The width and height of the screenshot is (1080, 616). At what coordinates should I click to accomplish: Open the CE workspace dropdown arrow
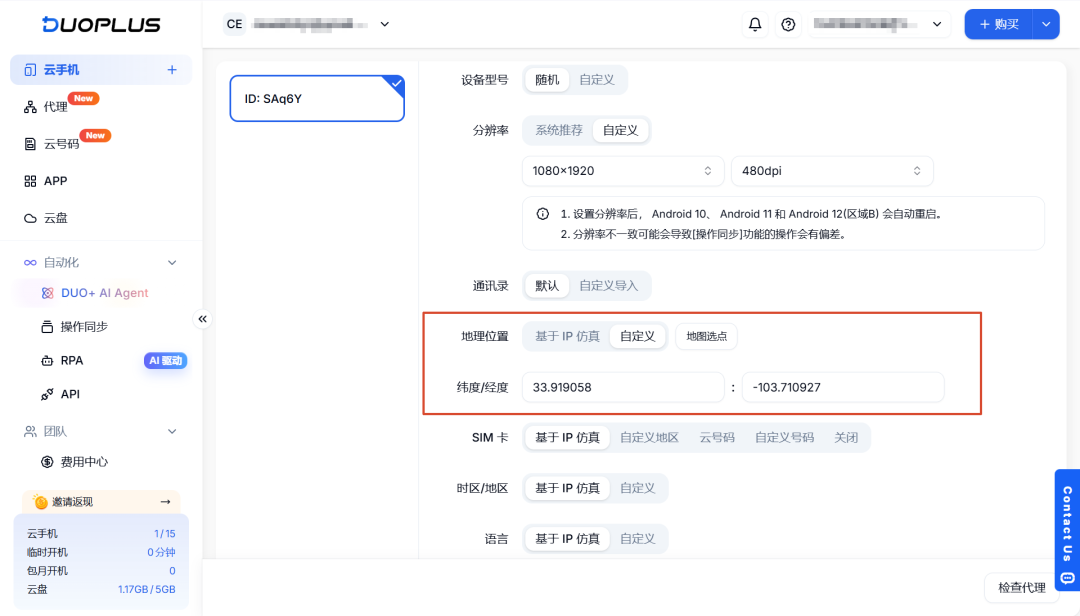tap(385, 24)
